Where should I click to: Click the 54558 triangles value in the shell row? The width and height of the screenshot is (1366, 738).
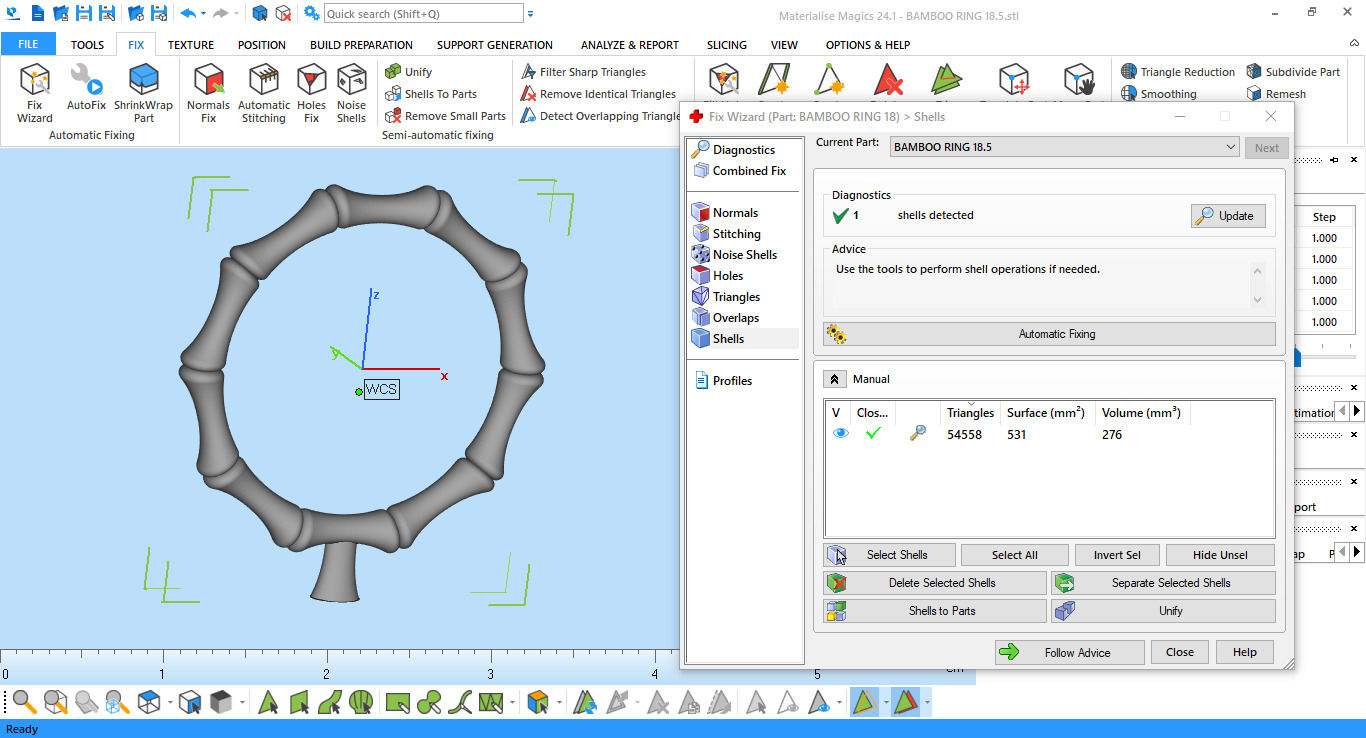click(966, 434)
